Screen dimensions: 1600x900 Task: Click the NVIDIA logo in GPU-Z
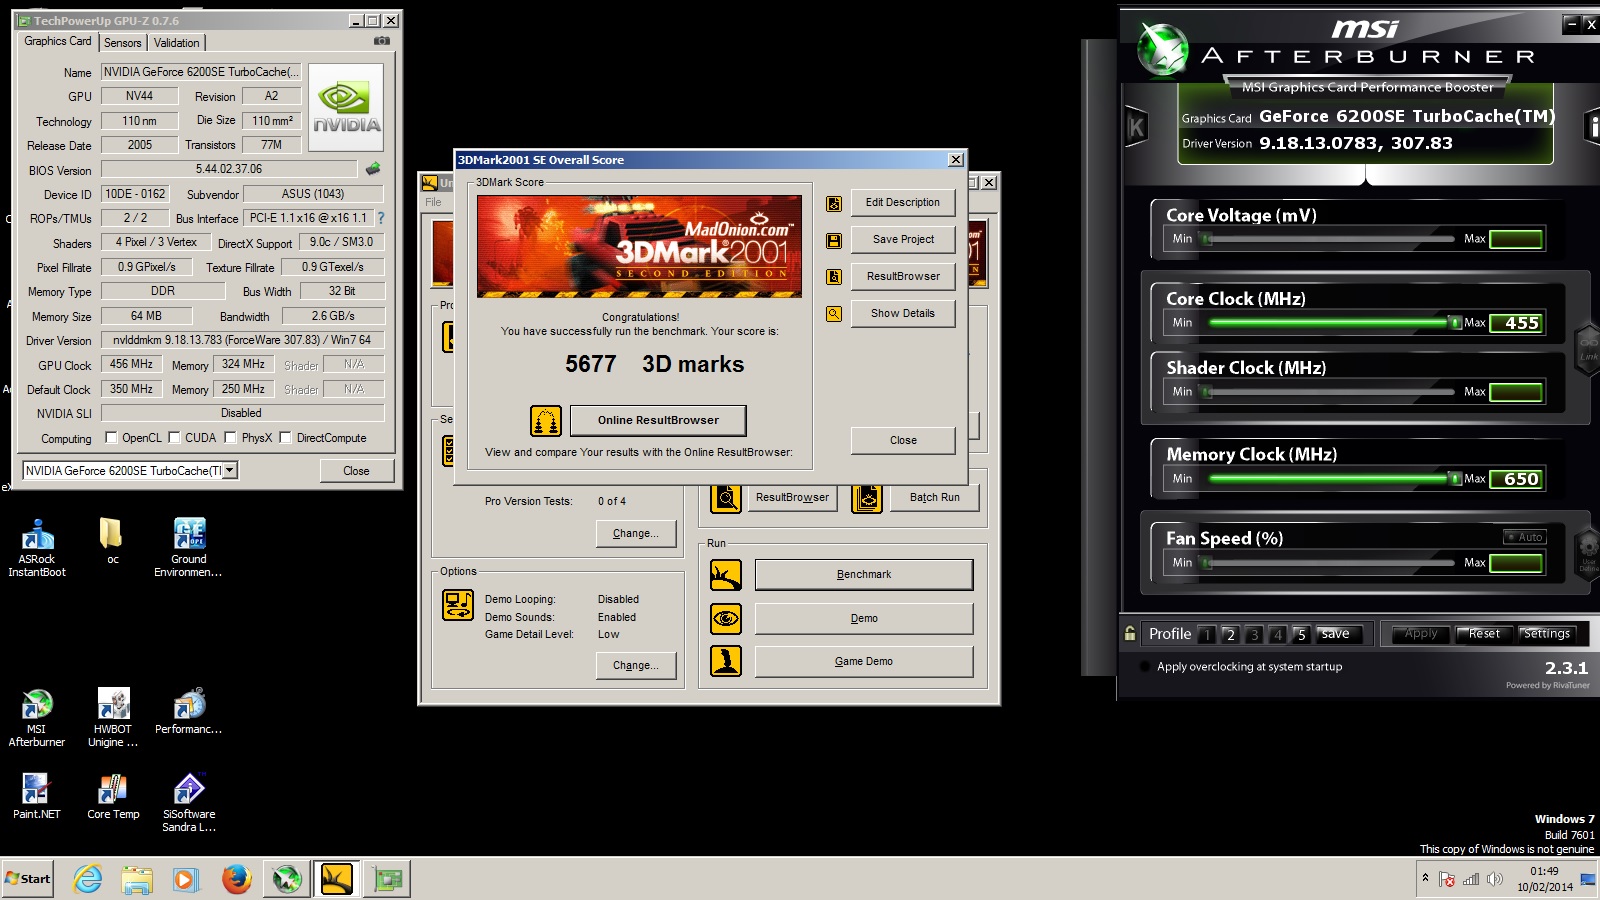click(x=346, y=107)
